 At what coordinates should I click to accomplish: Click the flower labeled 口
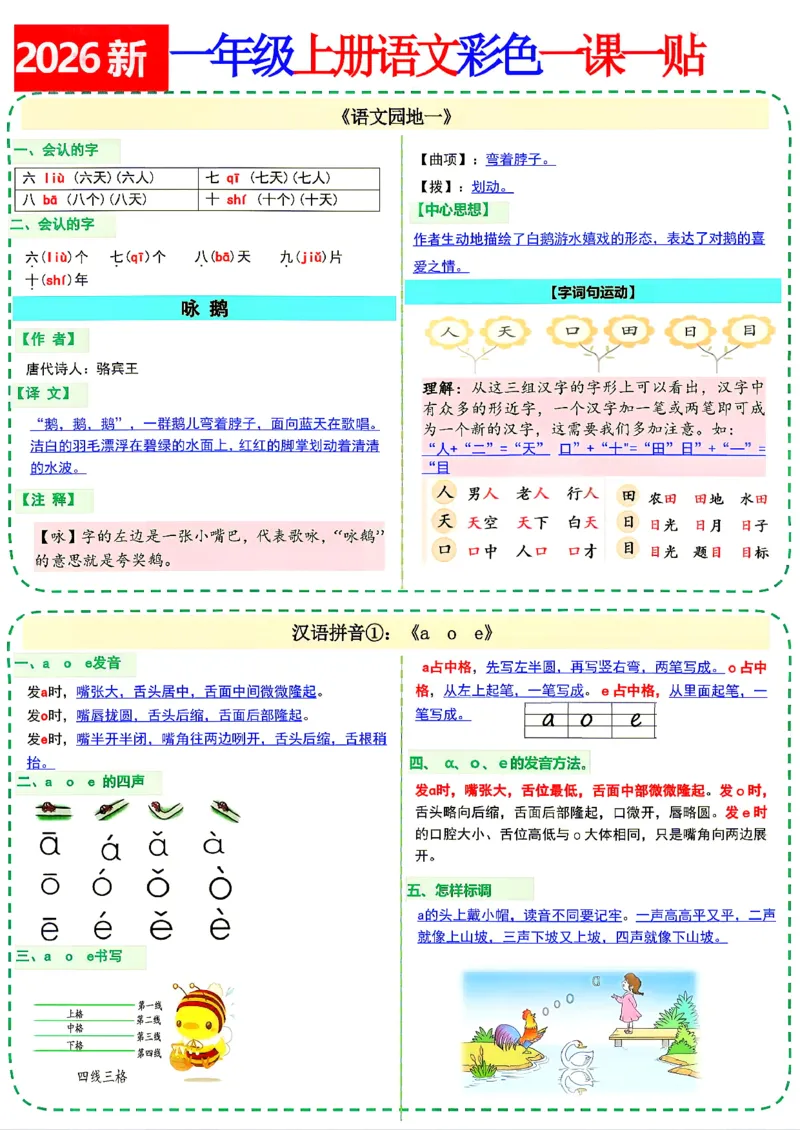coord(572,331)
